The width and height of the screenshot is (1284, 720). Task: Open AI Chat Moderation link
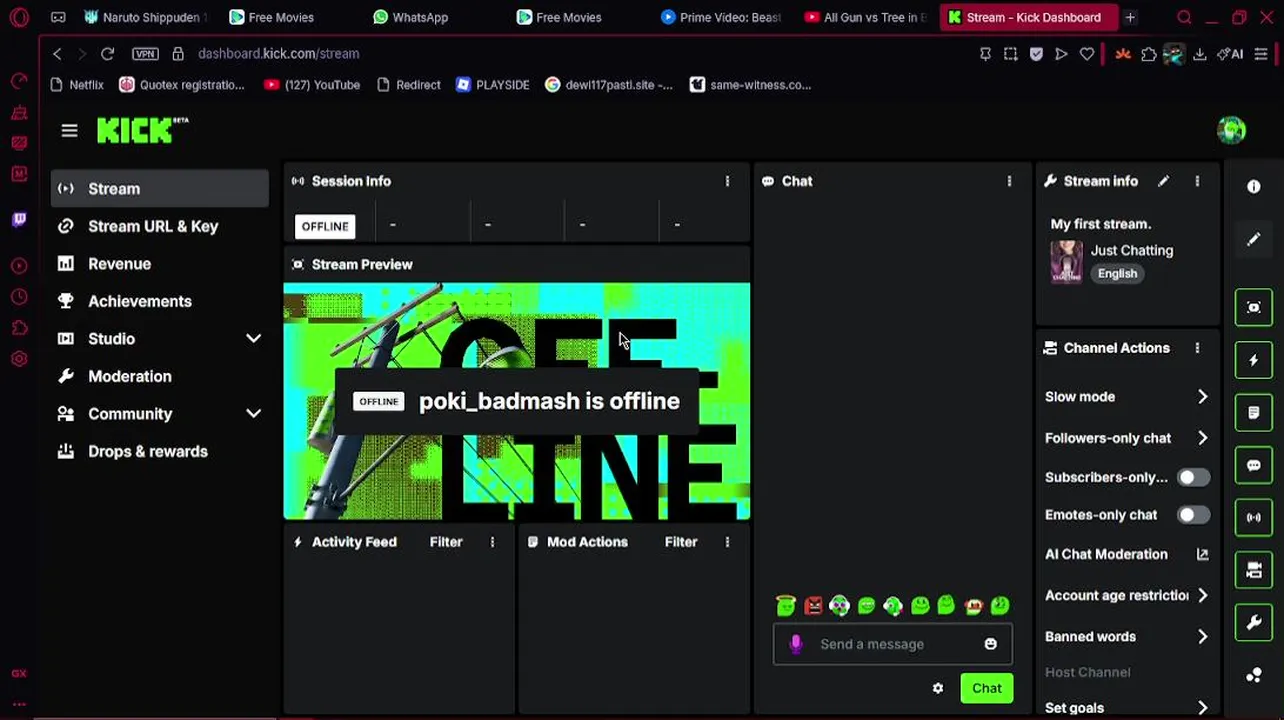pos(1126,554)
